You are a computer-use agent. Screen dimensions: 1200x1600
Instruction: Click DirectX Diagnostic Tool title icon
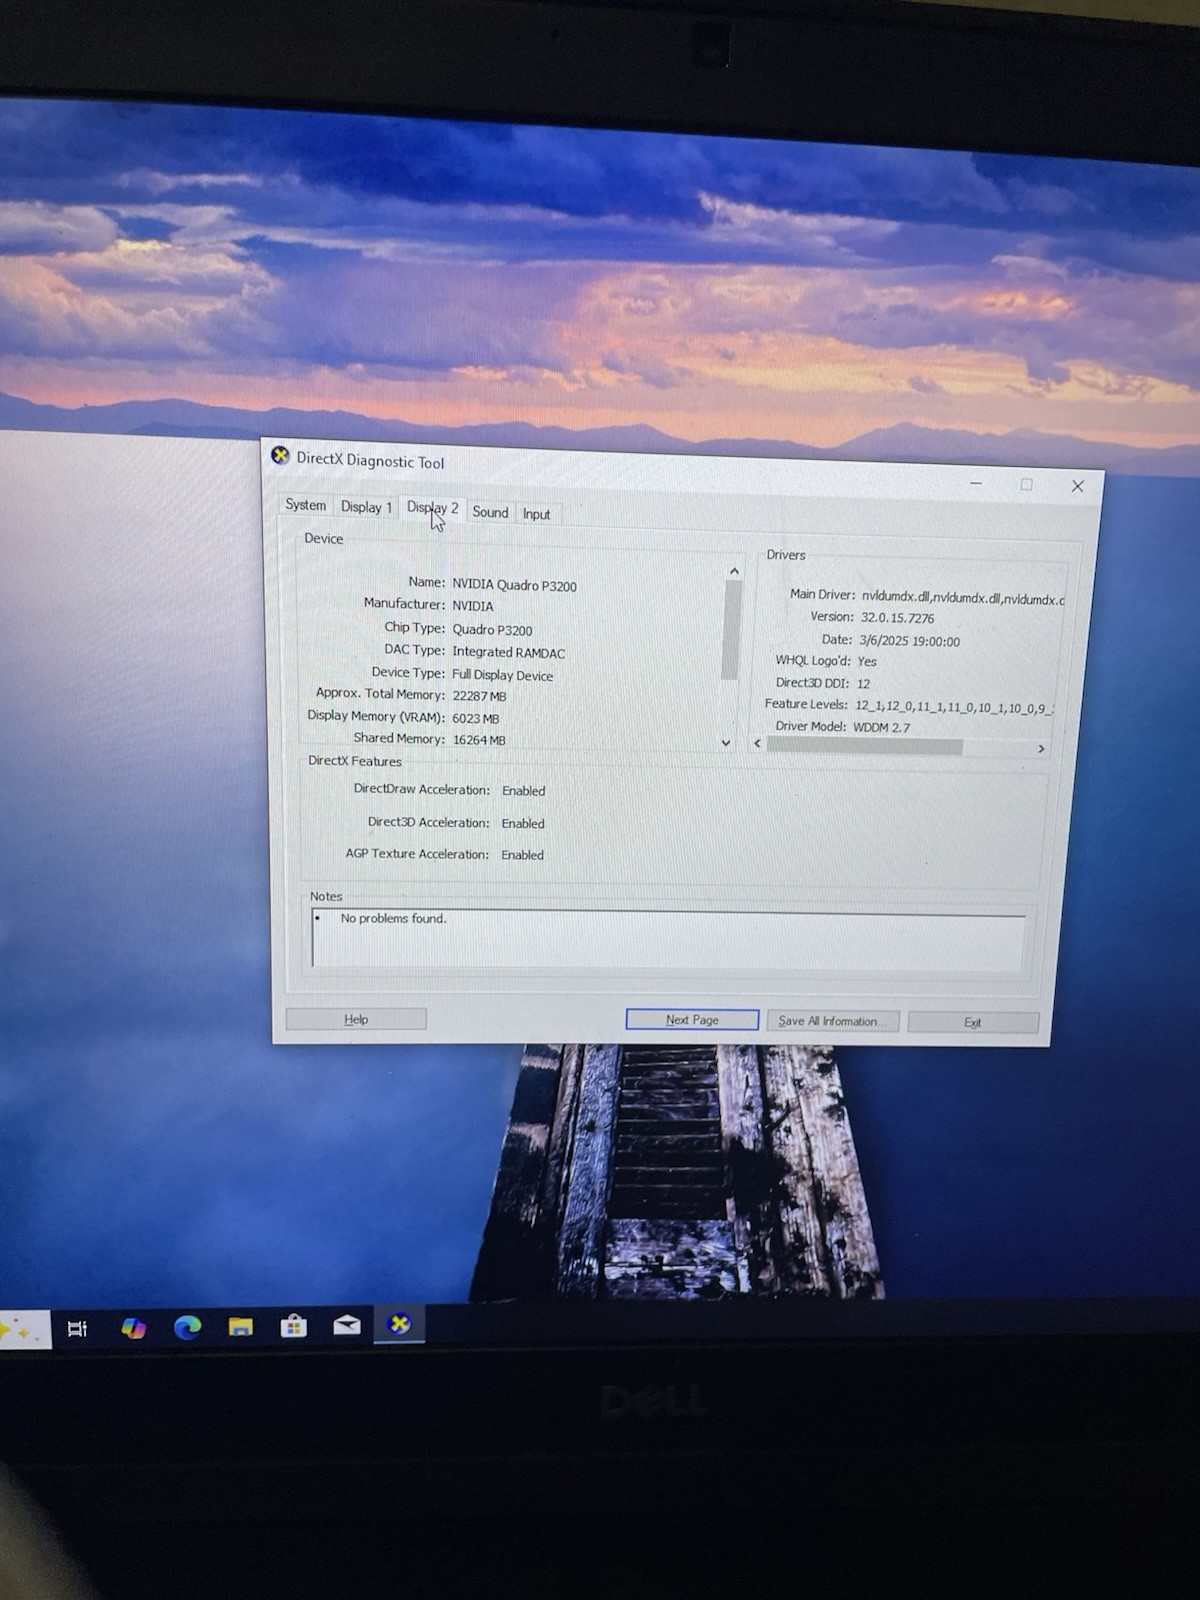281,456
